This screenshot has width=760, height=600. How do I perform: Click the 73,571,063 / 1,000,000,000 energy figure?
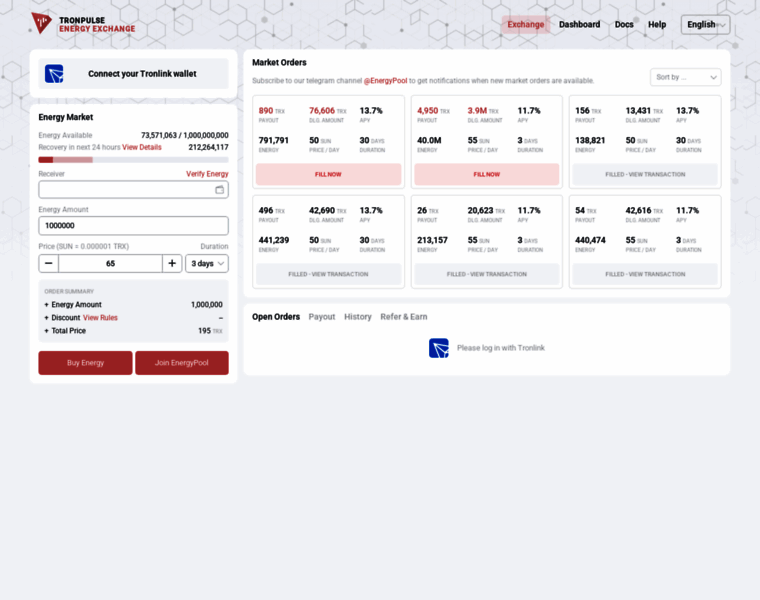185,135
